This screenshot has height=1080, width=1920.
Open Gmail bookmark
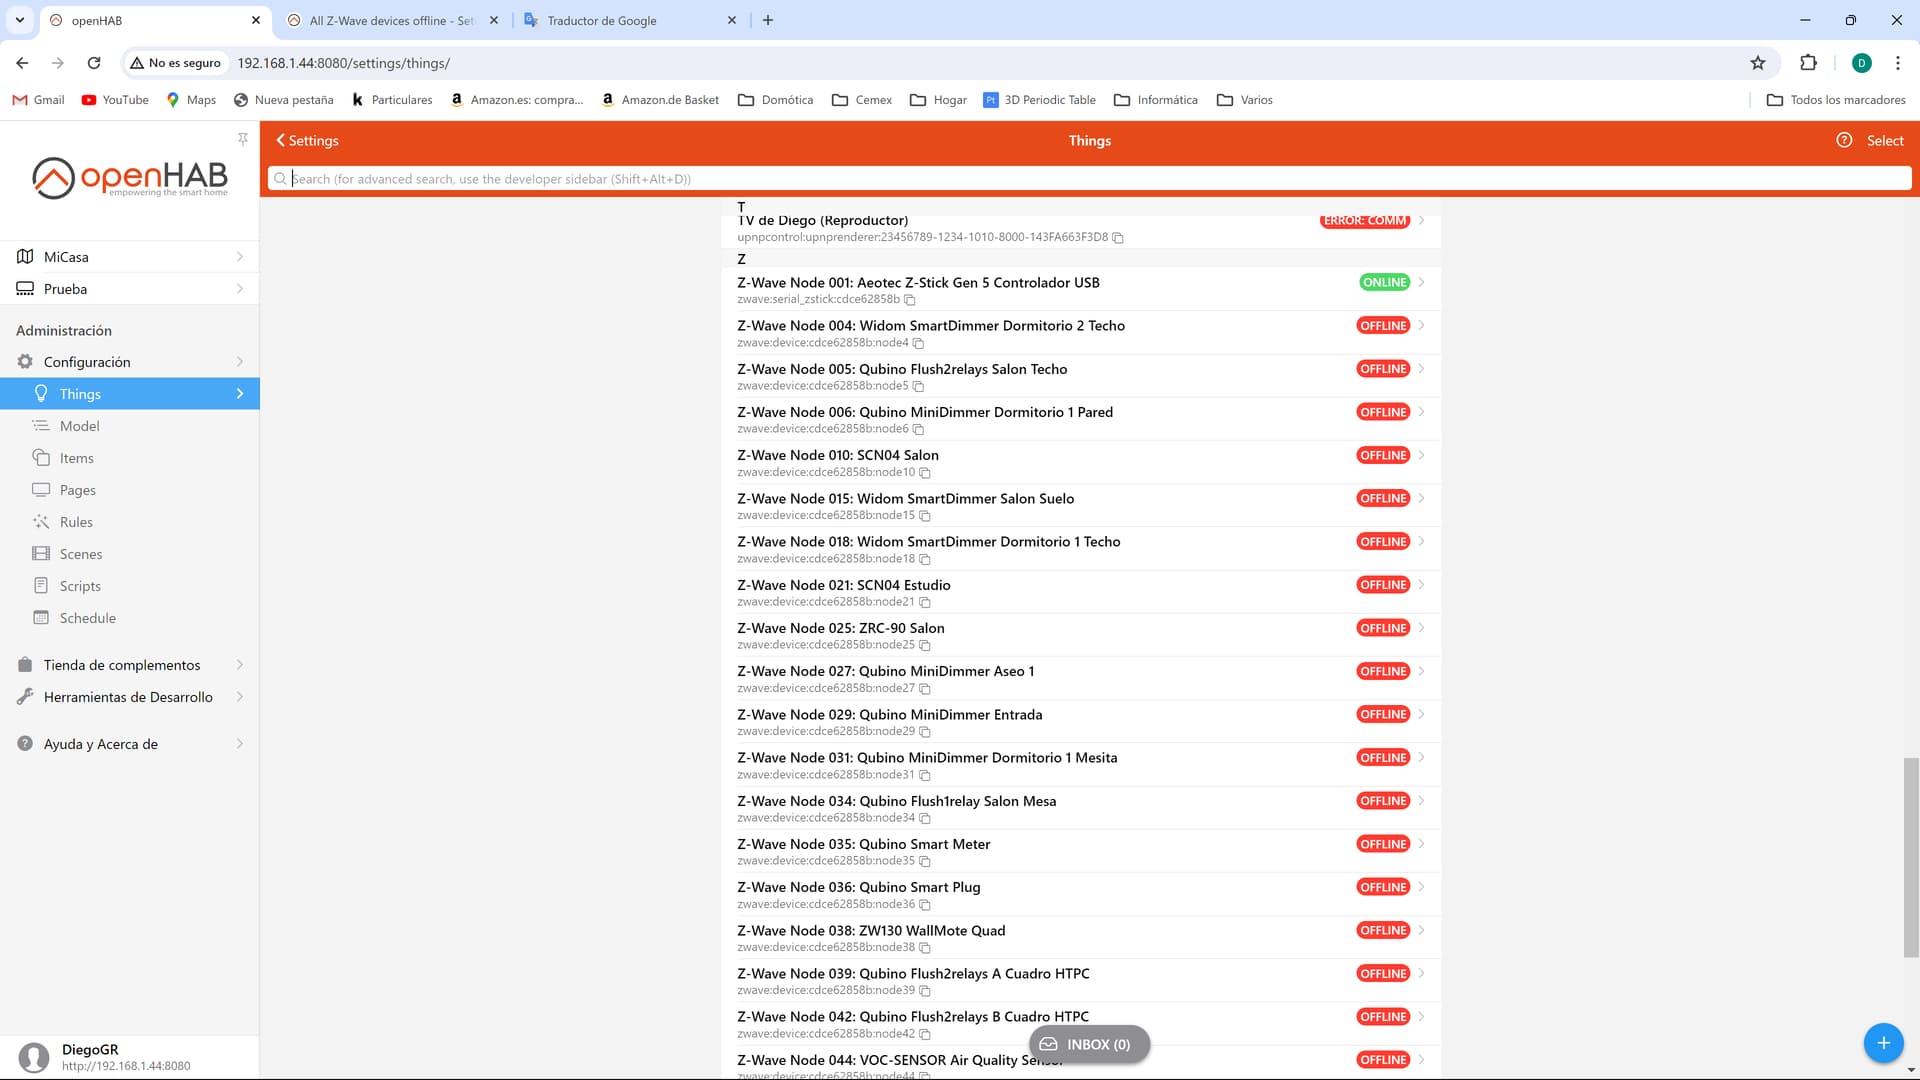tap(38, 100)
